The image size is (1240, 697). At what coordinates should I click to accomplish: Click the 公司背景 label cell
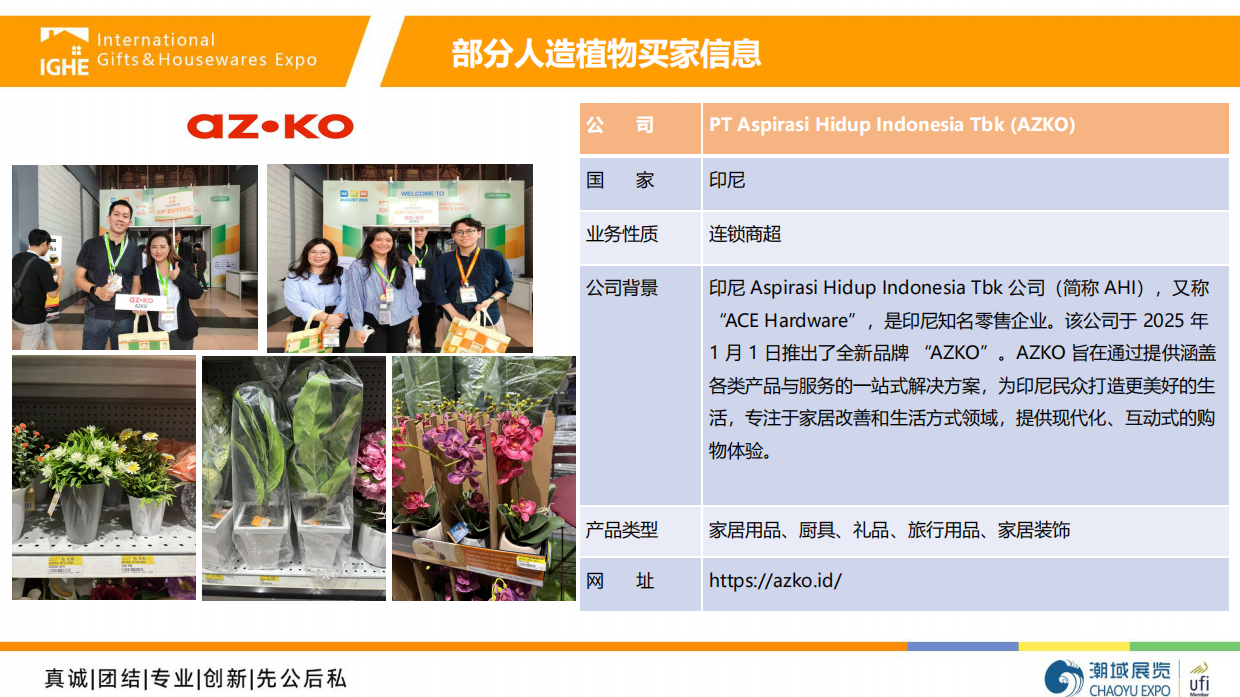[x=640, y=385]
